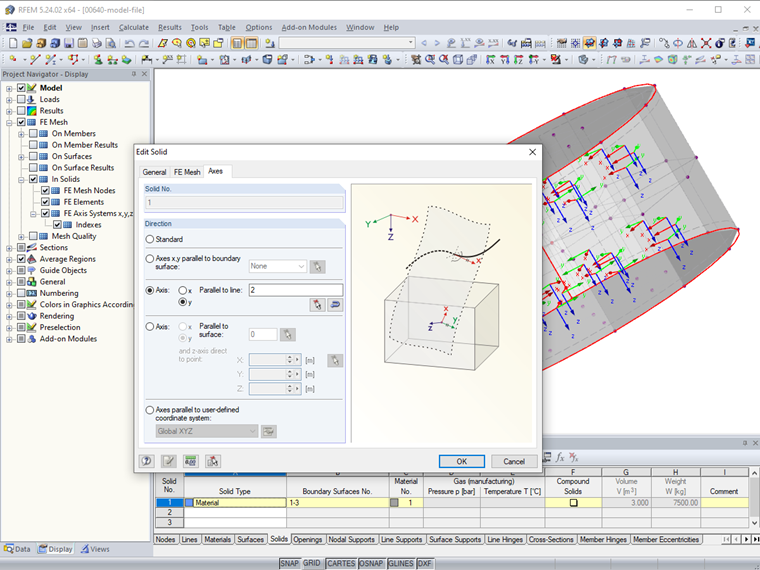Pick line graphically next to Parallel to line
This screenshot has height=570, width=760.
pyautogui.click(x=317, y=305)
